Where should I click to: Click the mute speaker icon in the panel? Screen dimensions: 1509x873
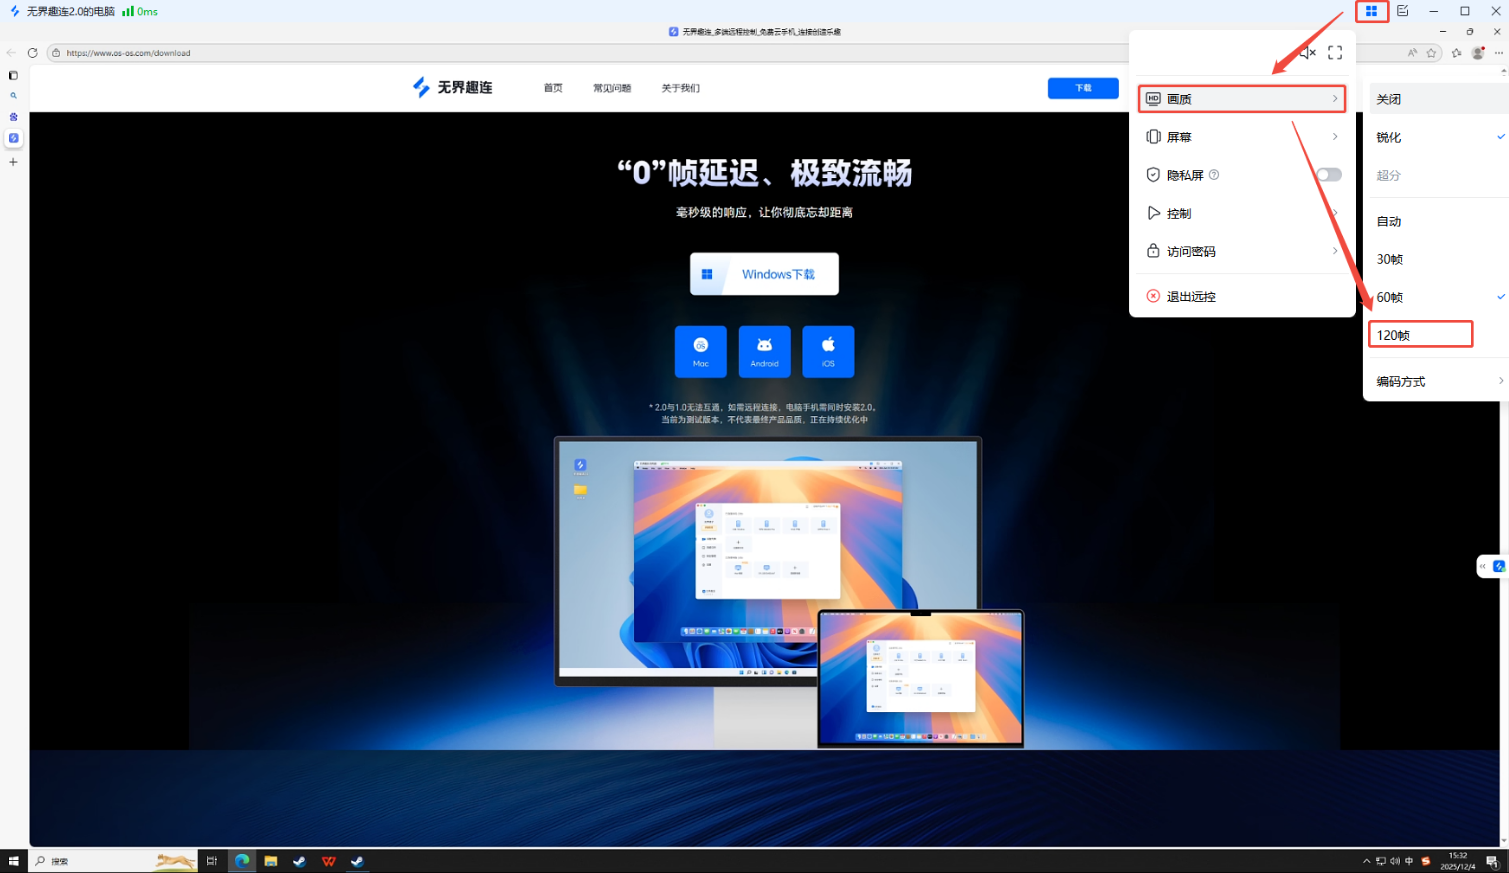(x=1308, y=53)
